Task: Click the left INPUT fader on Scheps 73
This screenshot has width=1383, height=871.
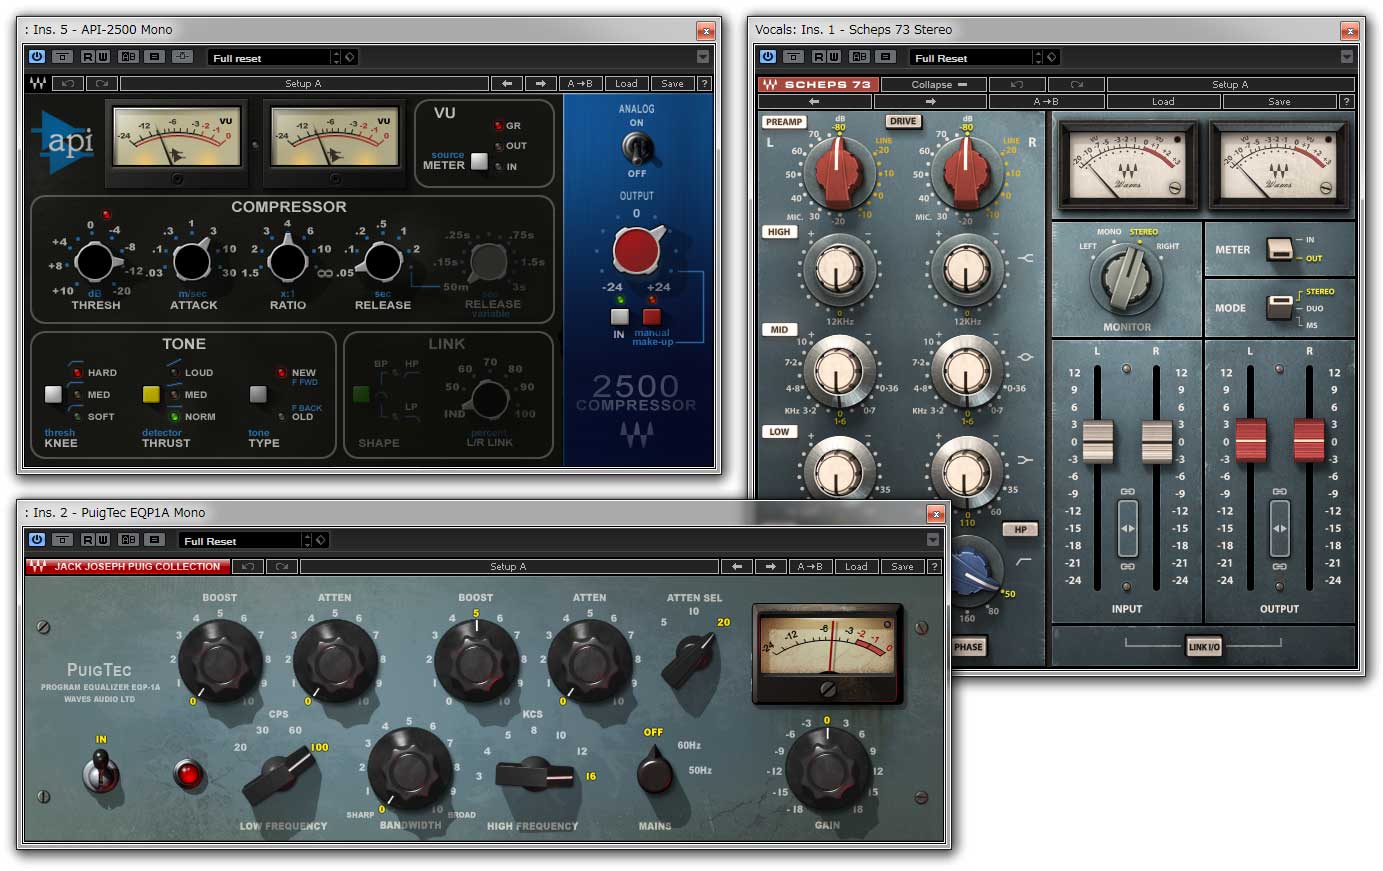Action: pos(1098,441)
